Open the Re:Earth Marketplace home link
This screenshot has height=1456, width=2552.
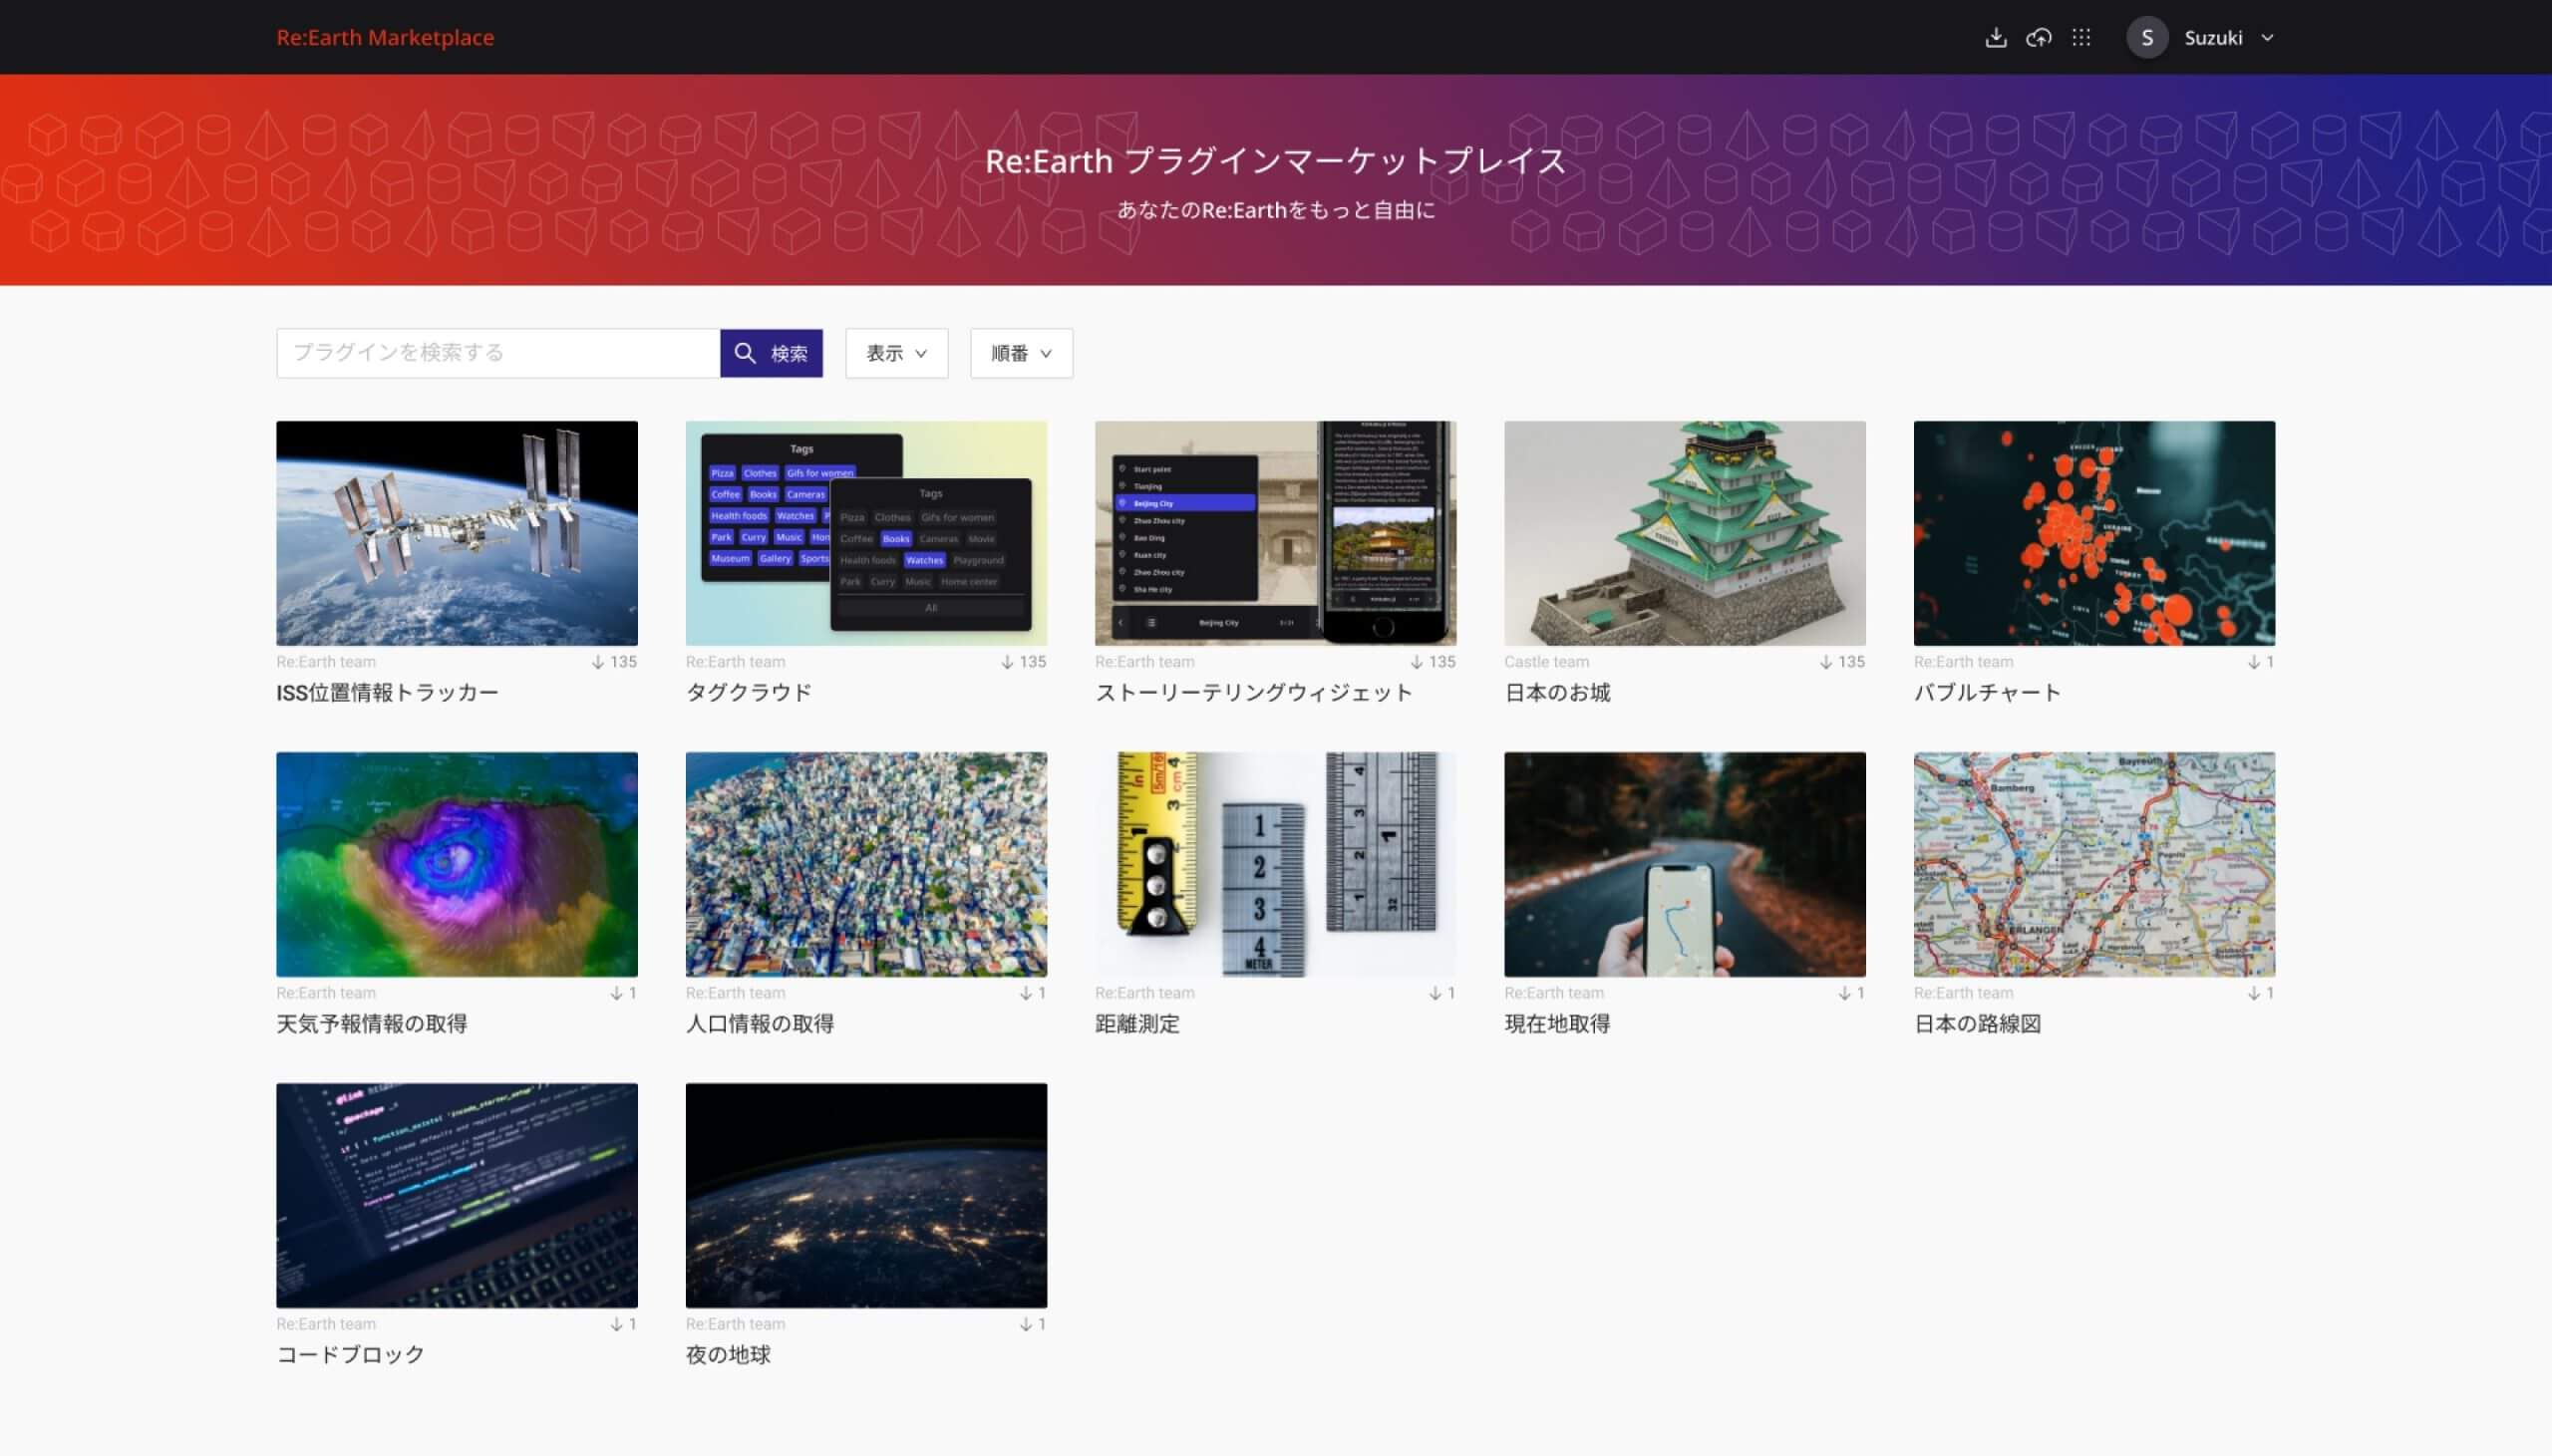tap(385, 37)
